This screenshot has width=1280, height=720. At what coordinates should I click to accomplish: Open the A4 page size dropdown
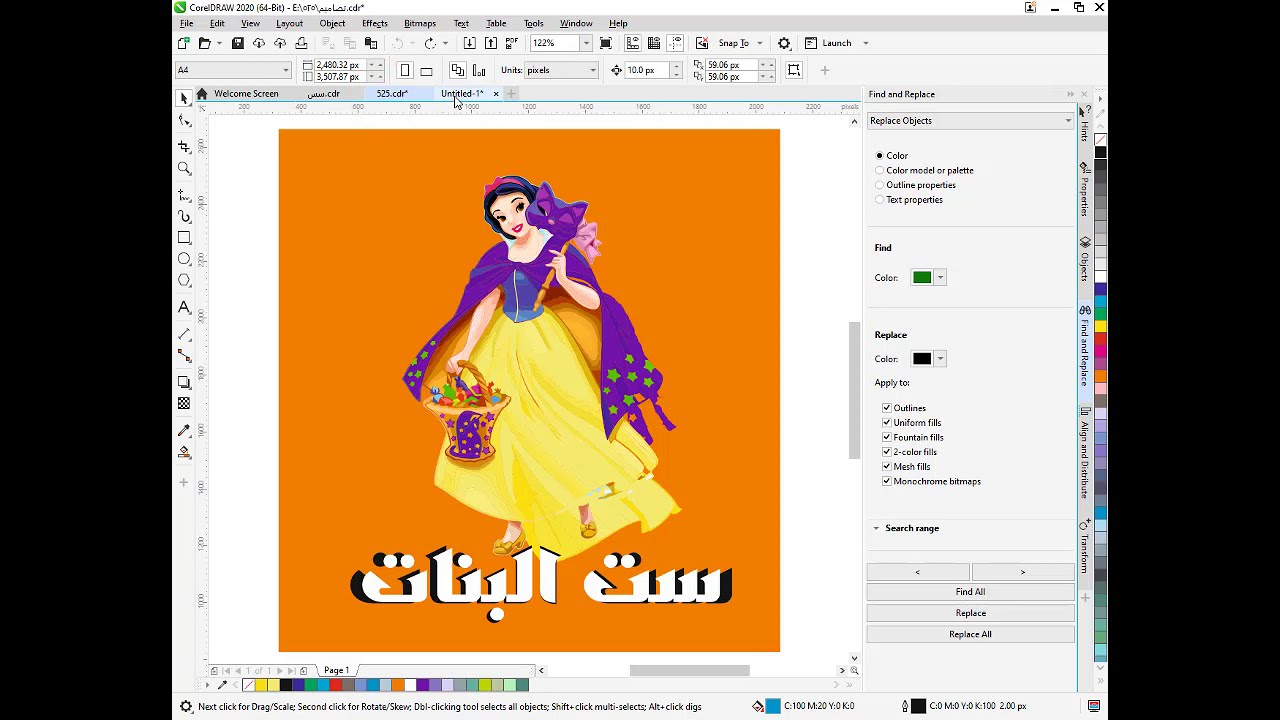point(285,70)
